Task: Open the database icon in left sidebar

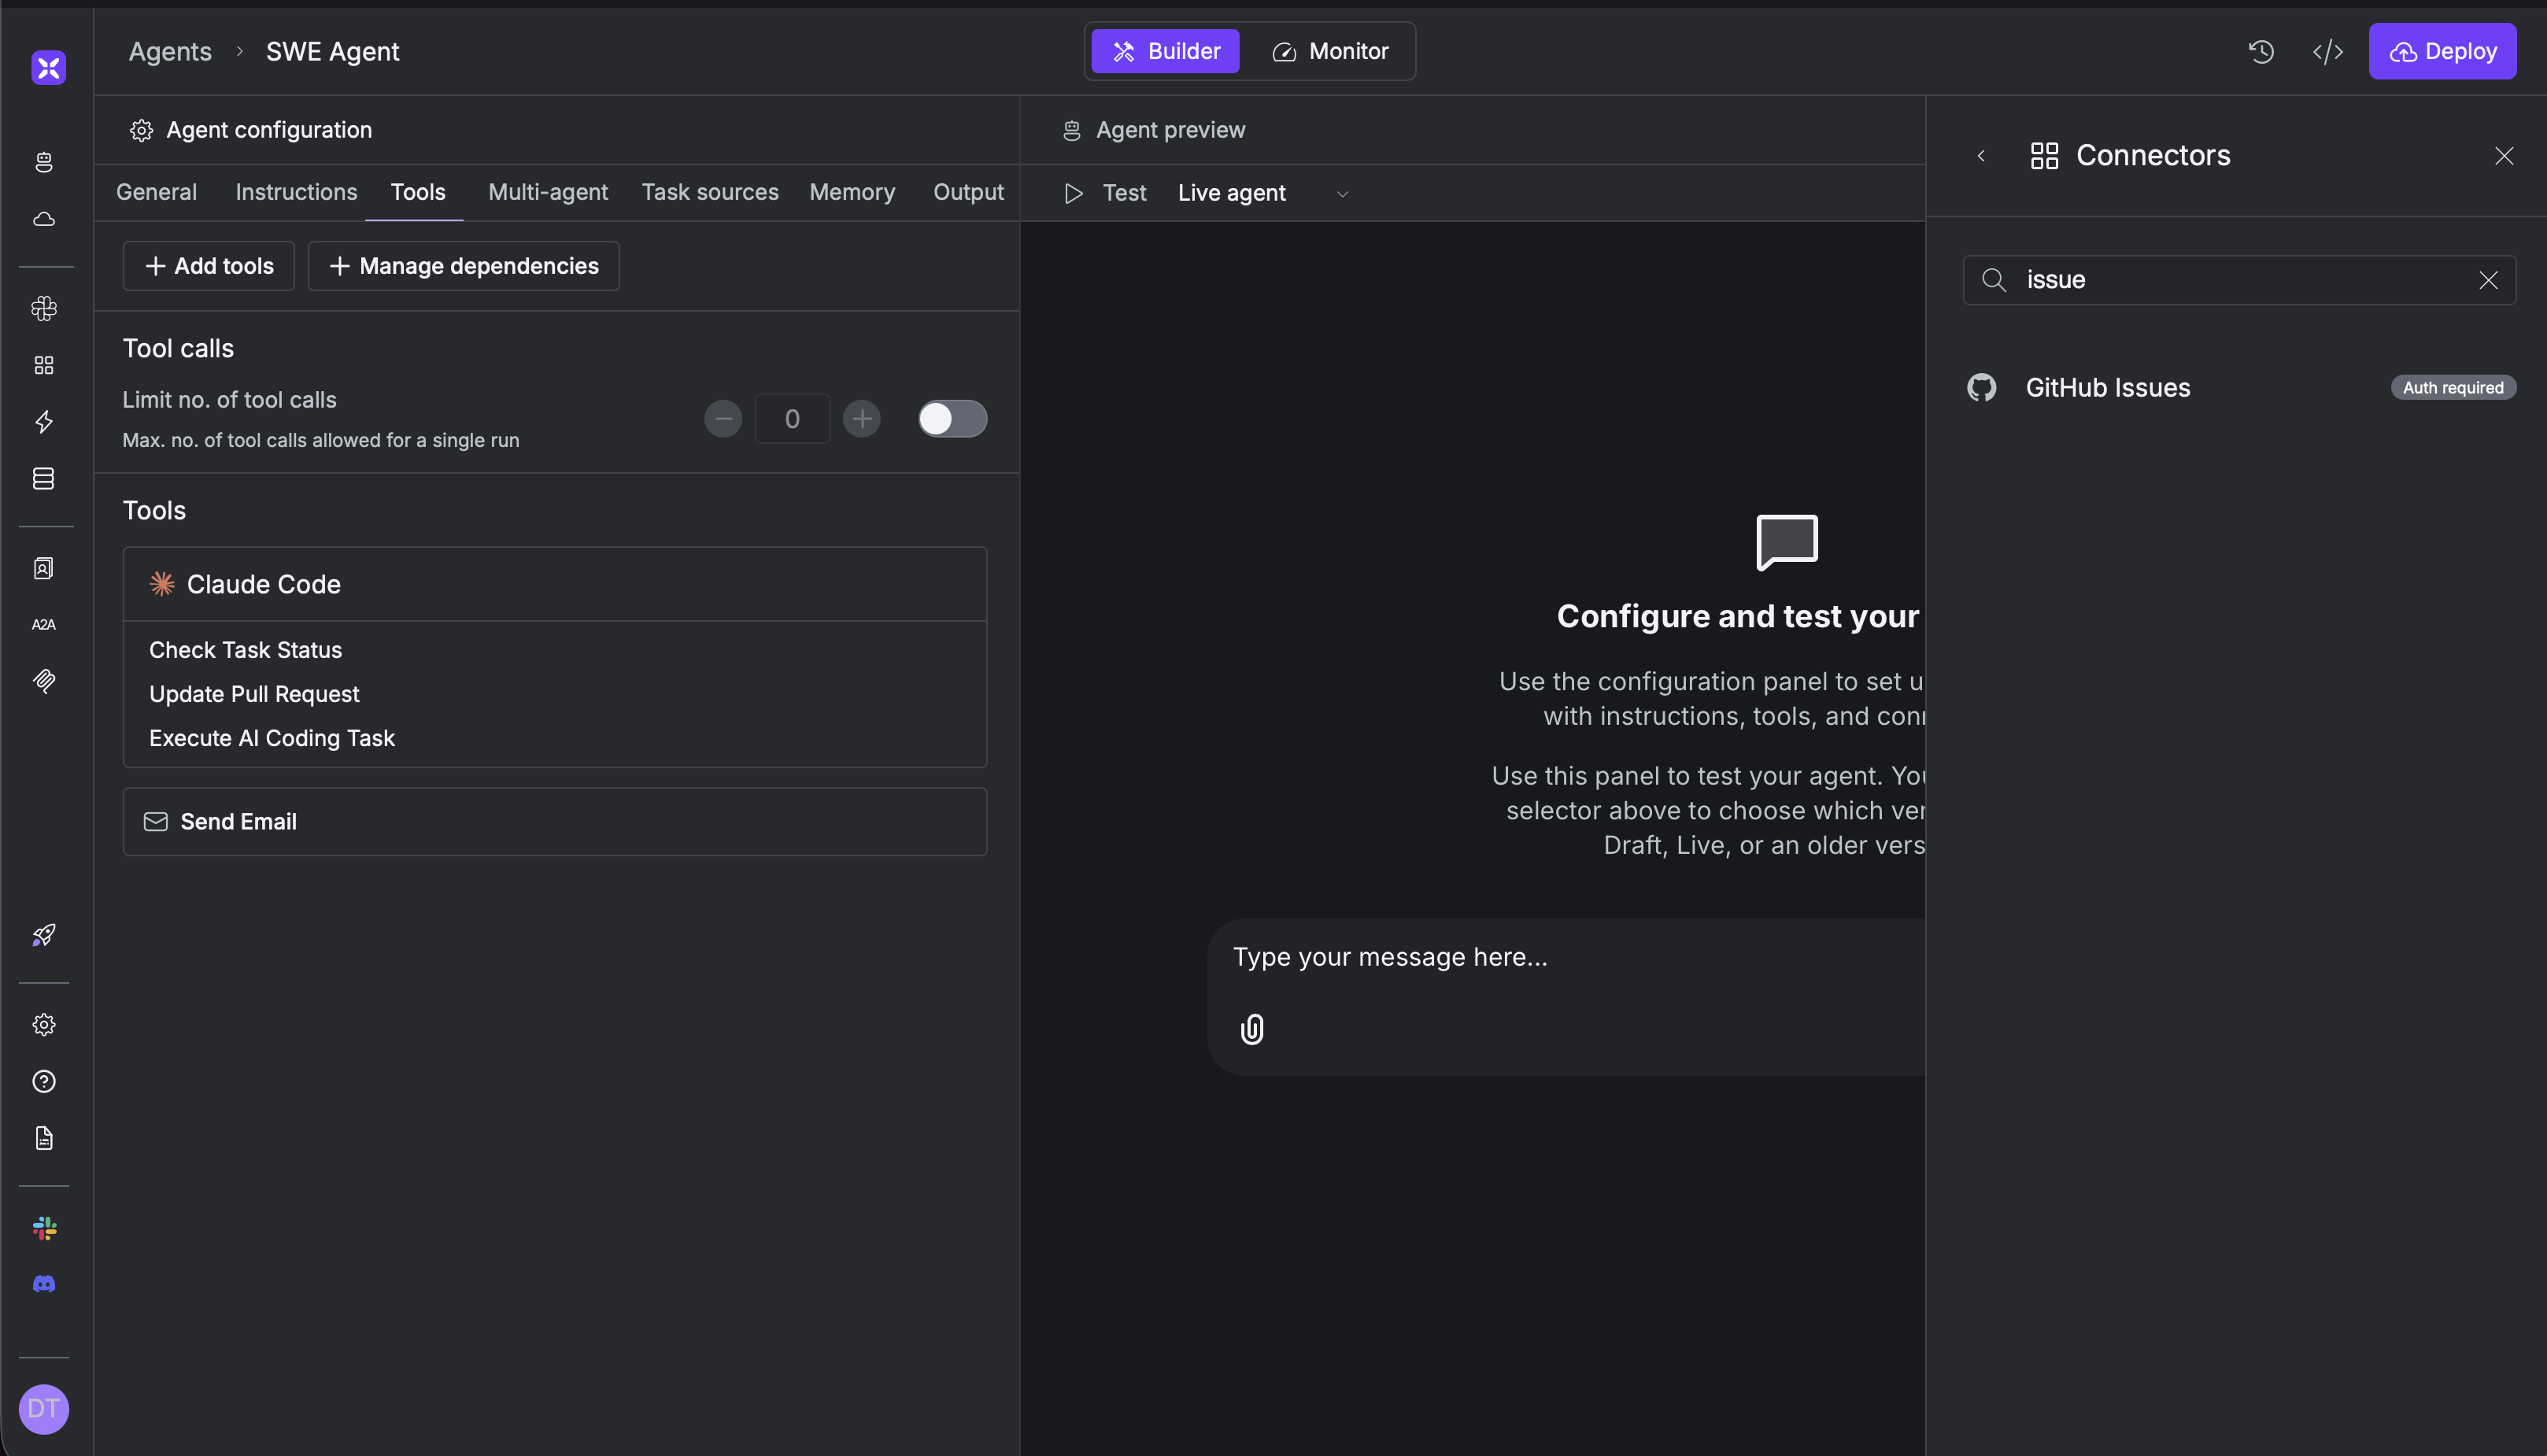Action: pyautogui.click(x=44, y=478)
